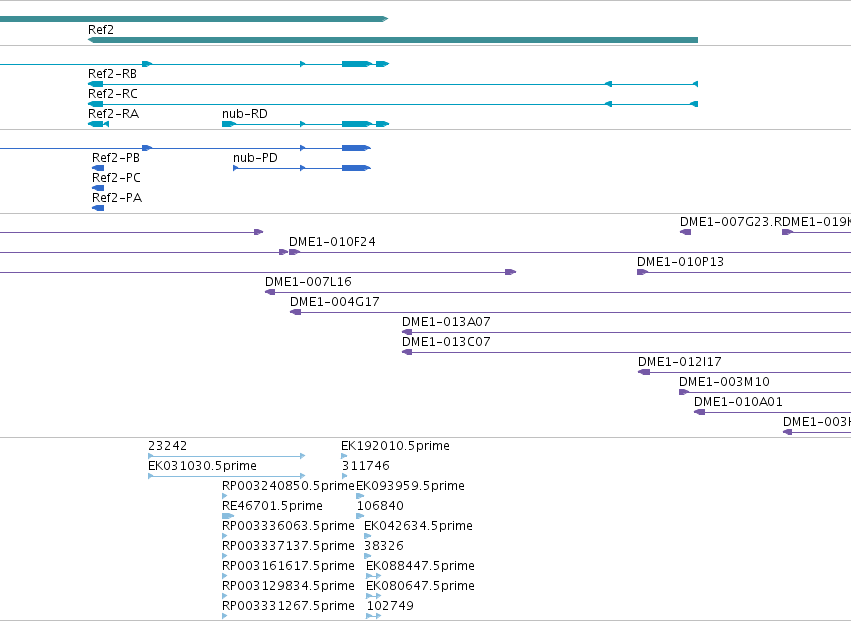Select the nub-PD coding sequence glyph
This screenshot has height=621, width=851.
click(x=302, y=168)
